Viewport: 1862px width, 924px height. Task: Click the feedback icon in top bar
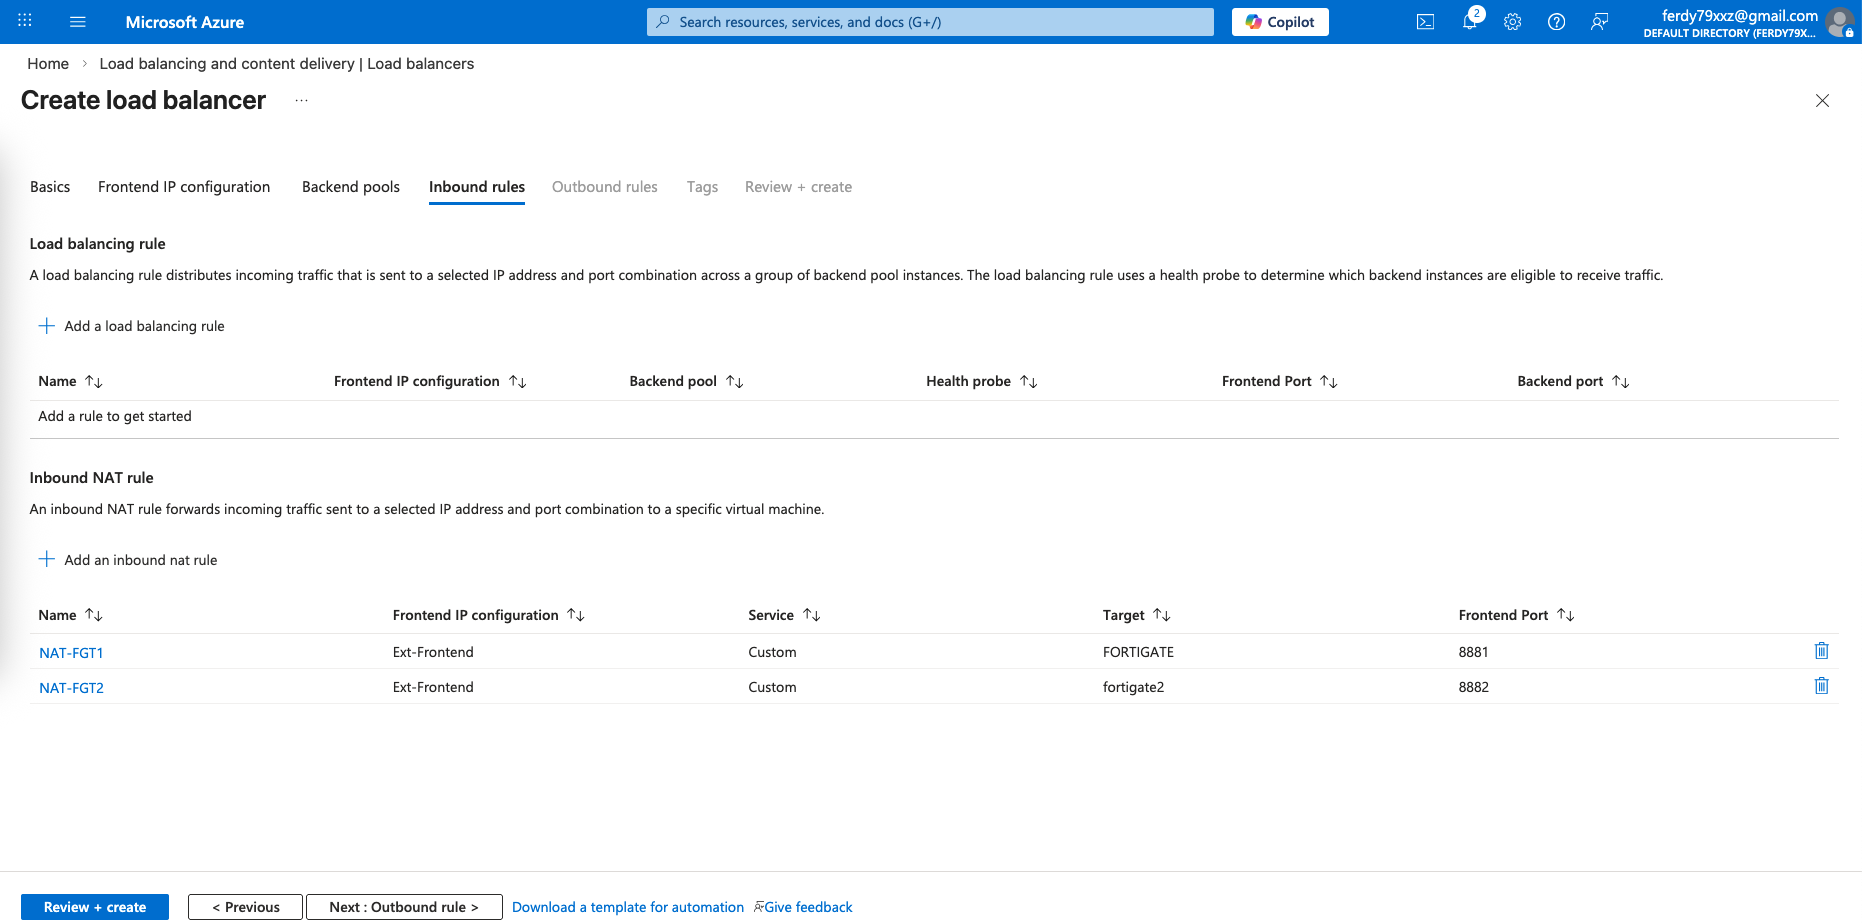click(x=1599, y=22)
